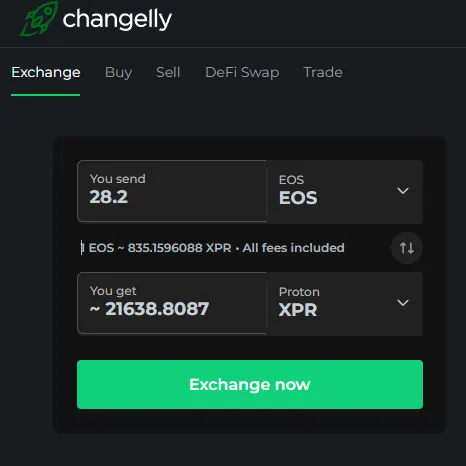Screen dimensions: 466x466
Task: Expand the EOS currency chevron
Action: pyautogui.click(x=403, y=191)
